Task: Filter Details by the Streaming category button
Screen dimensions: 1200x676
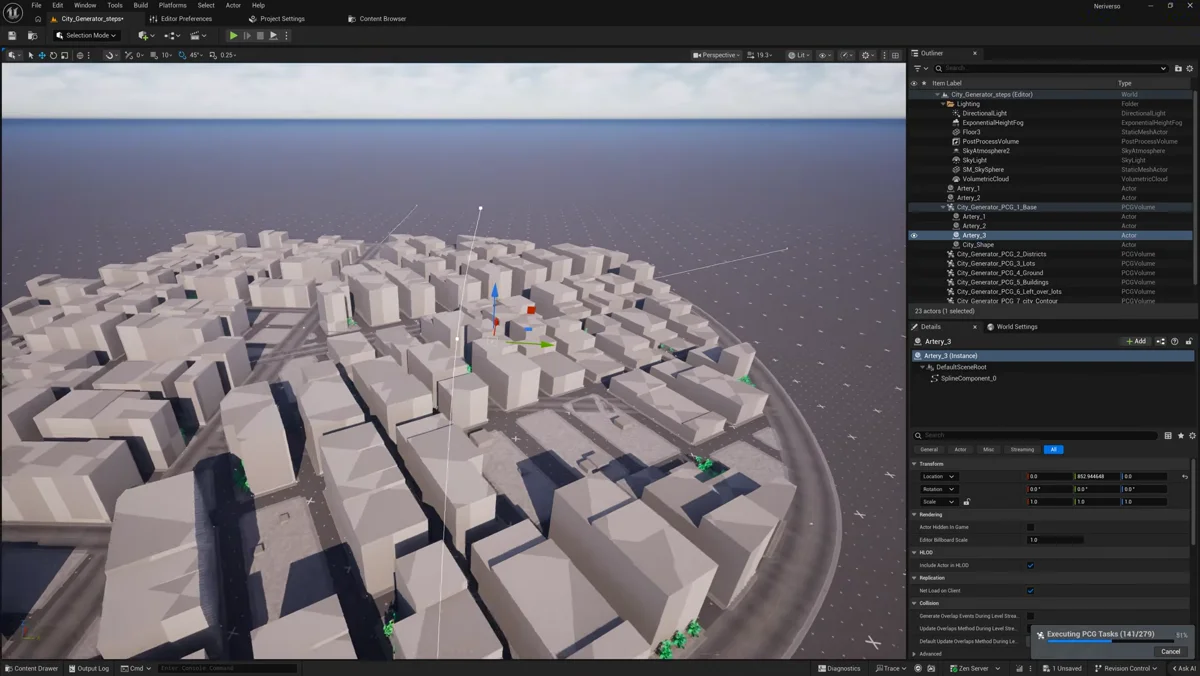Action: 1022,449
